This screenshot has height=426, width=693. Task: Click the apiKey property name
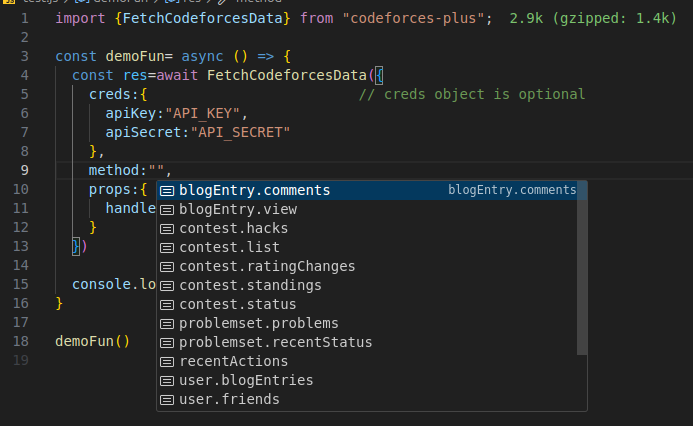tap(130, 114)
